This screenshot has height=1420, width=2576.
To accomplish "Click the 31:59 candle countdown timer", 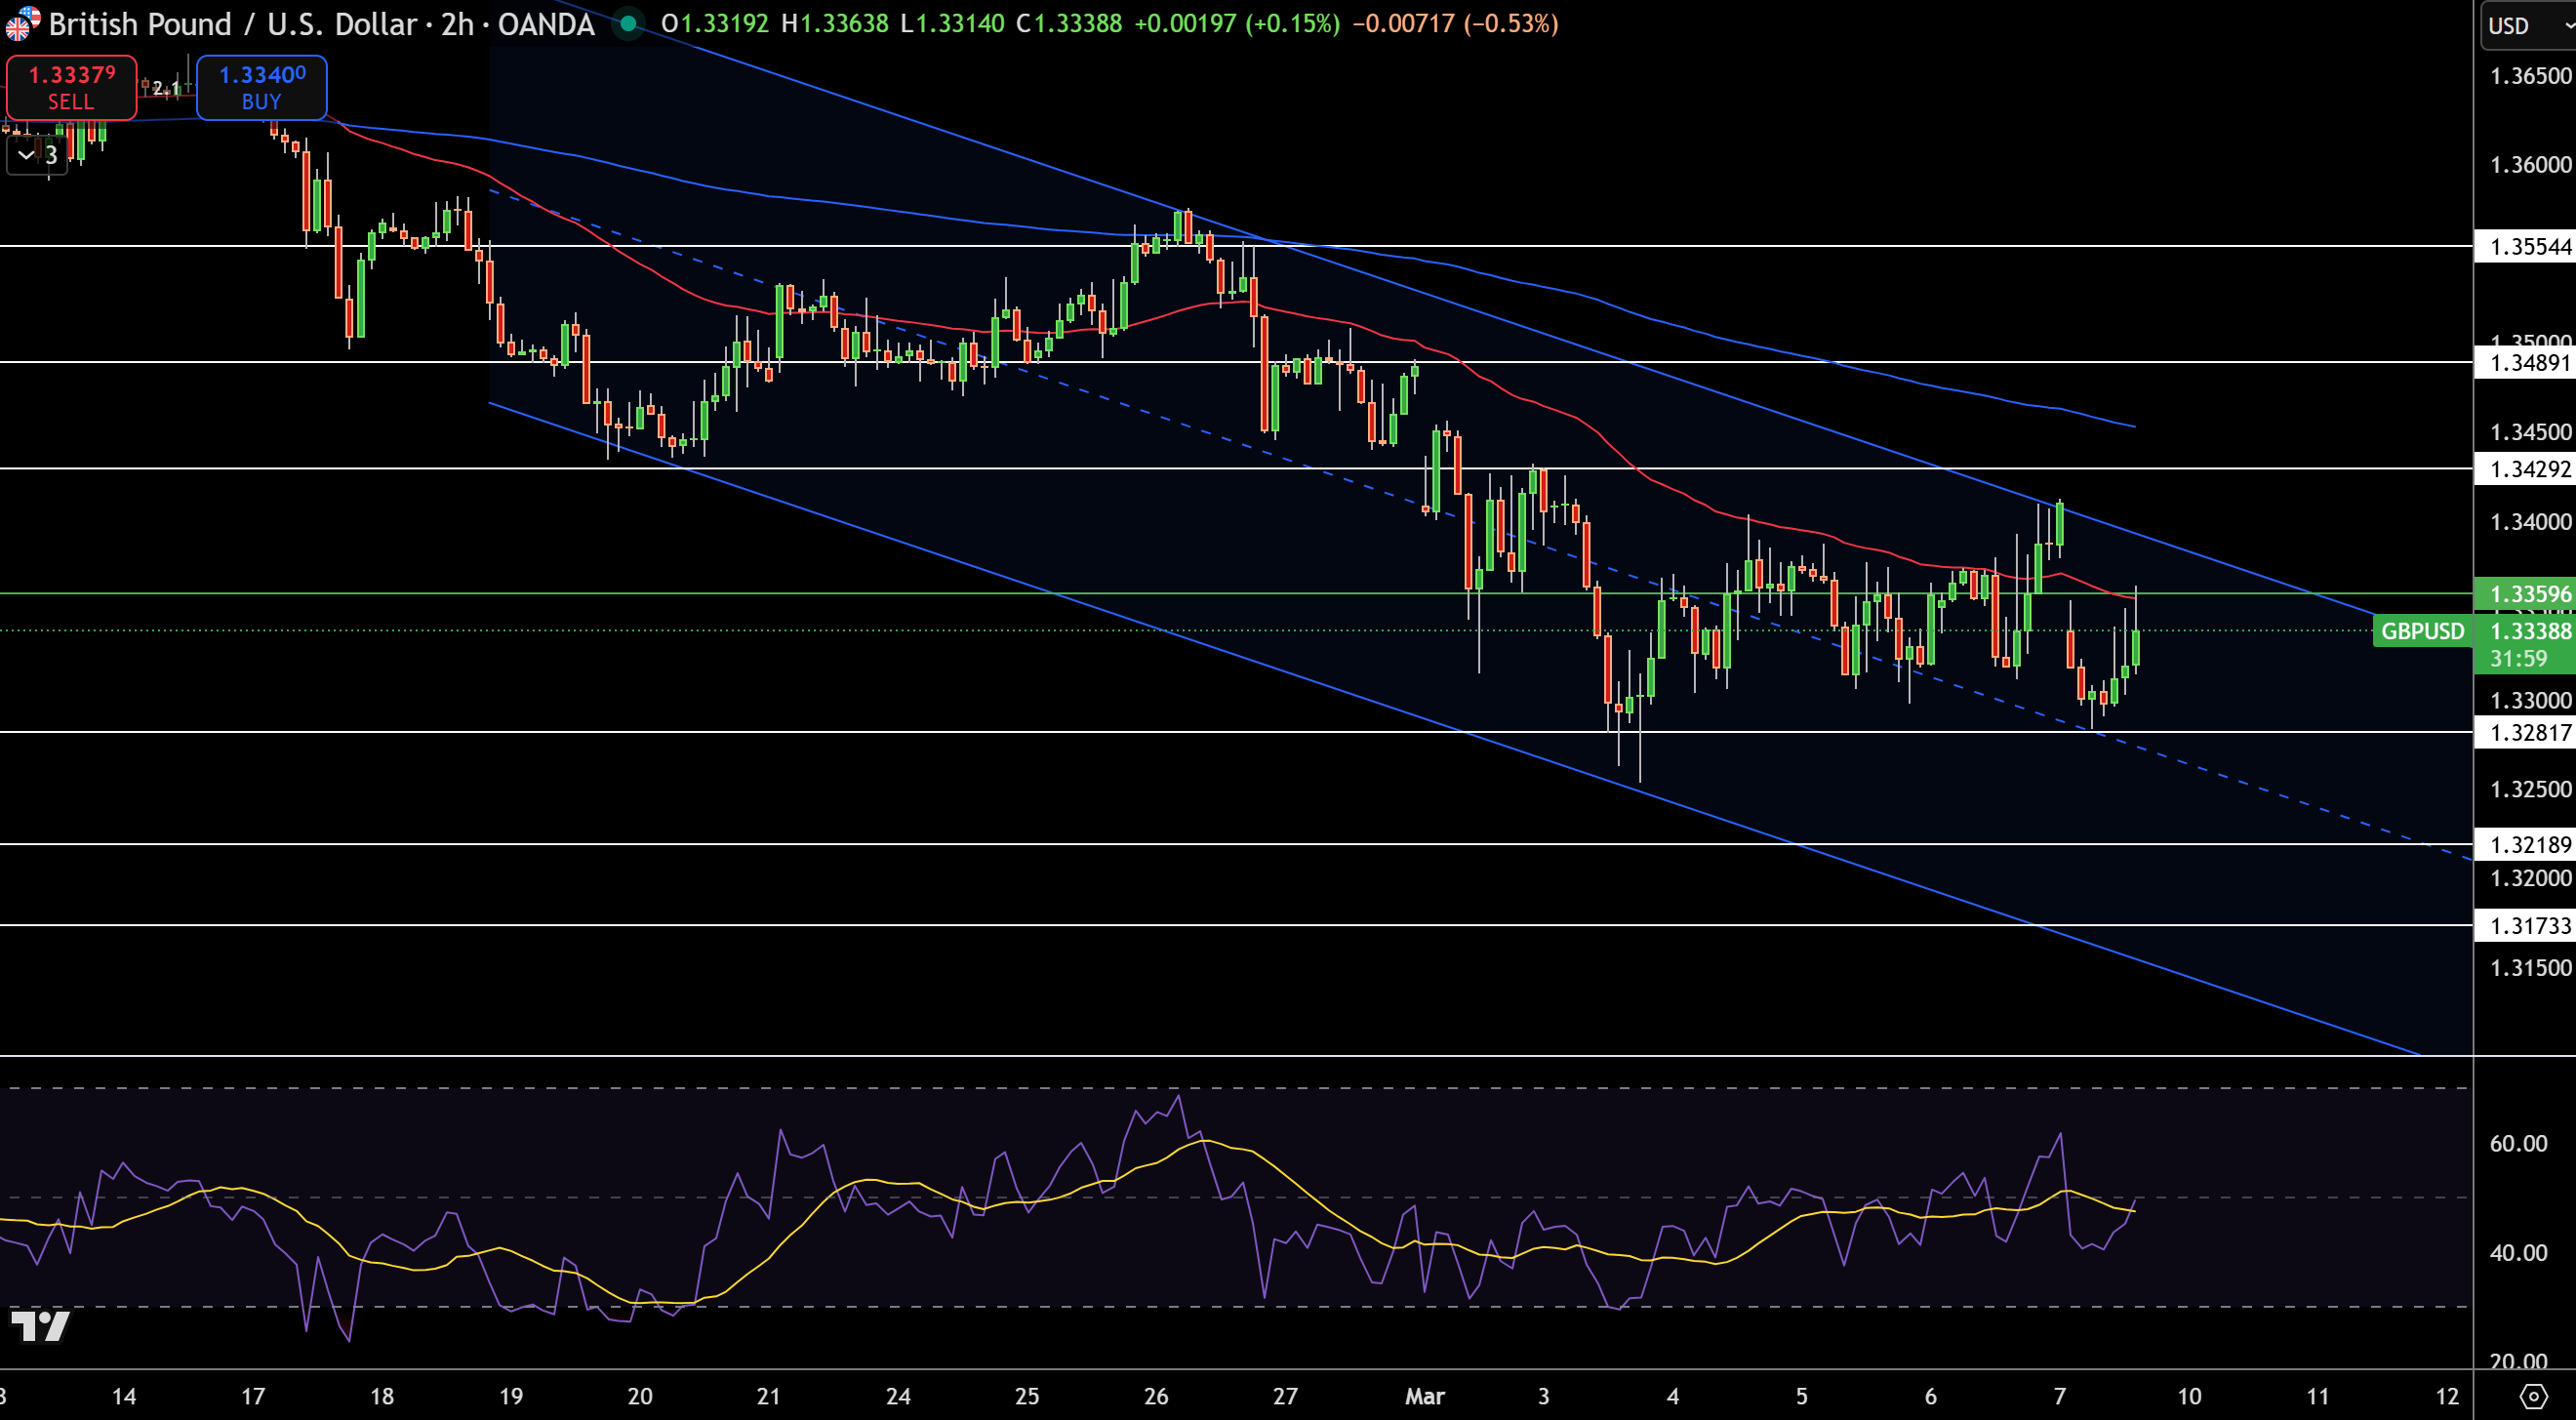I will click(2518, 659).
